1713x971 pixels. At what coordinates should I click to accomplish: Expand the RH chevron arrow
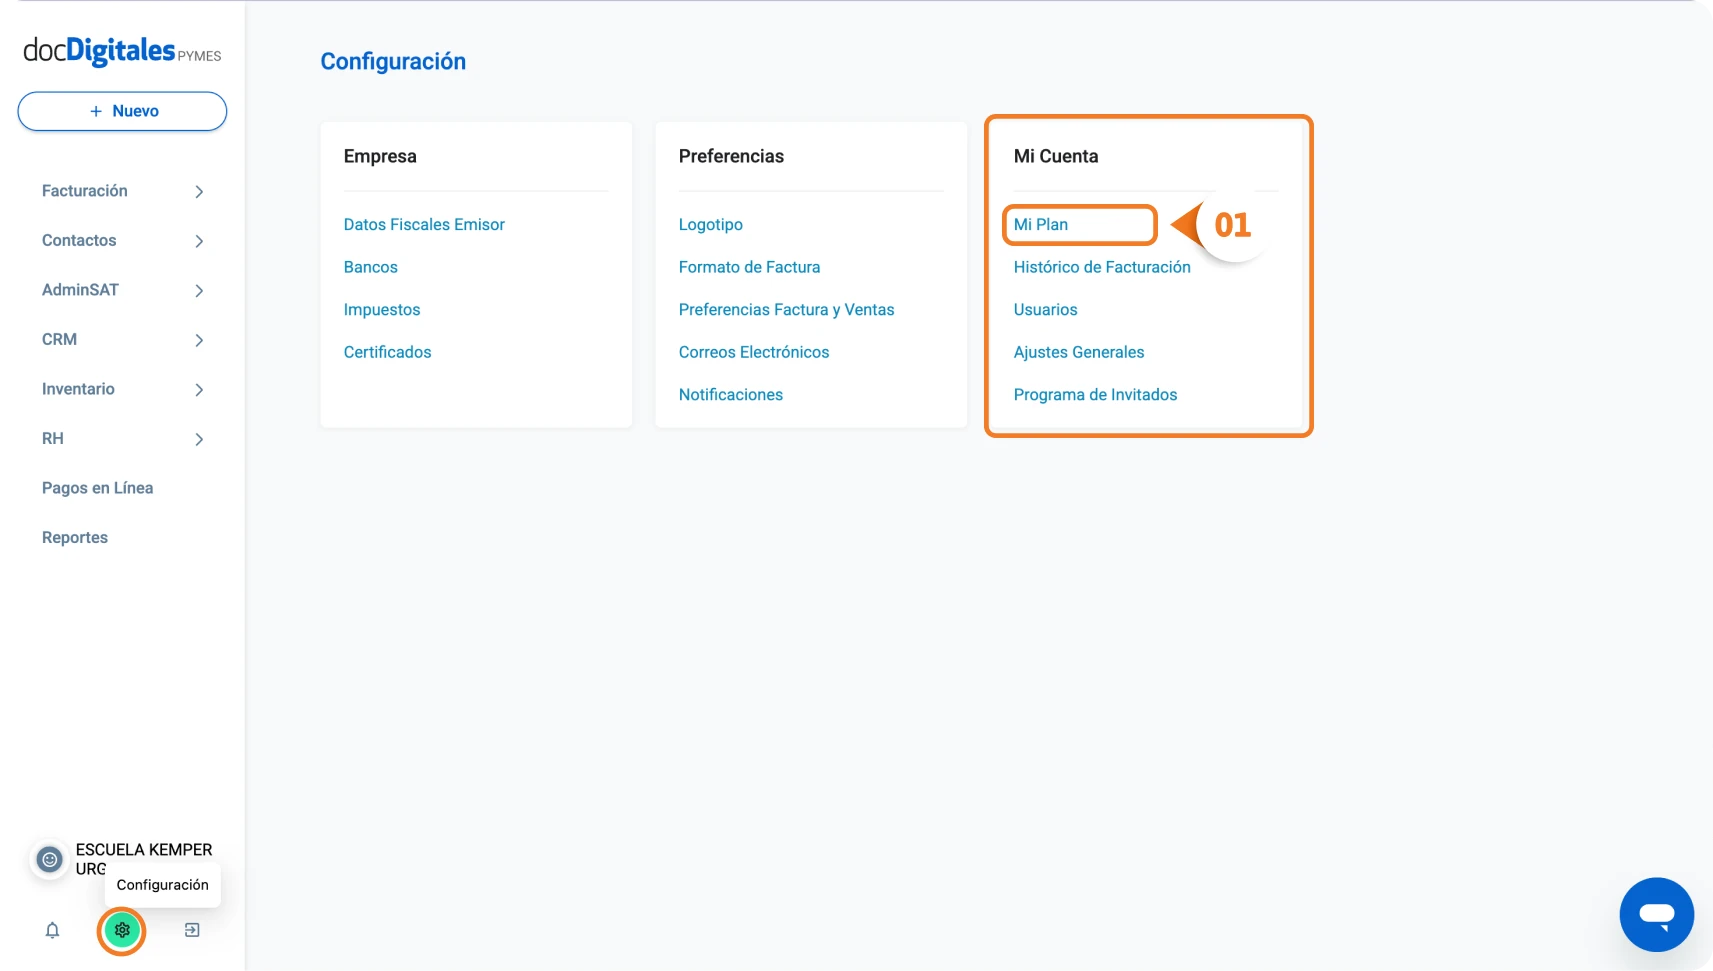click(199, 439)
